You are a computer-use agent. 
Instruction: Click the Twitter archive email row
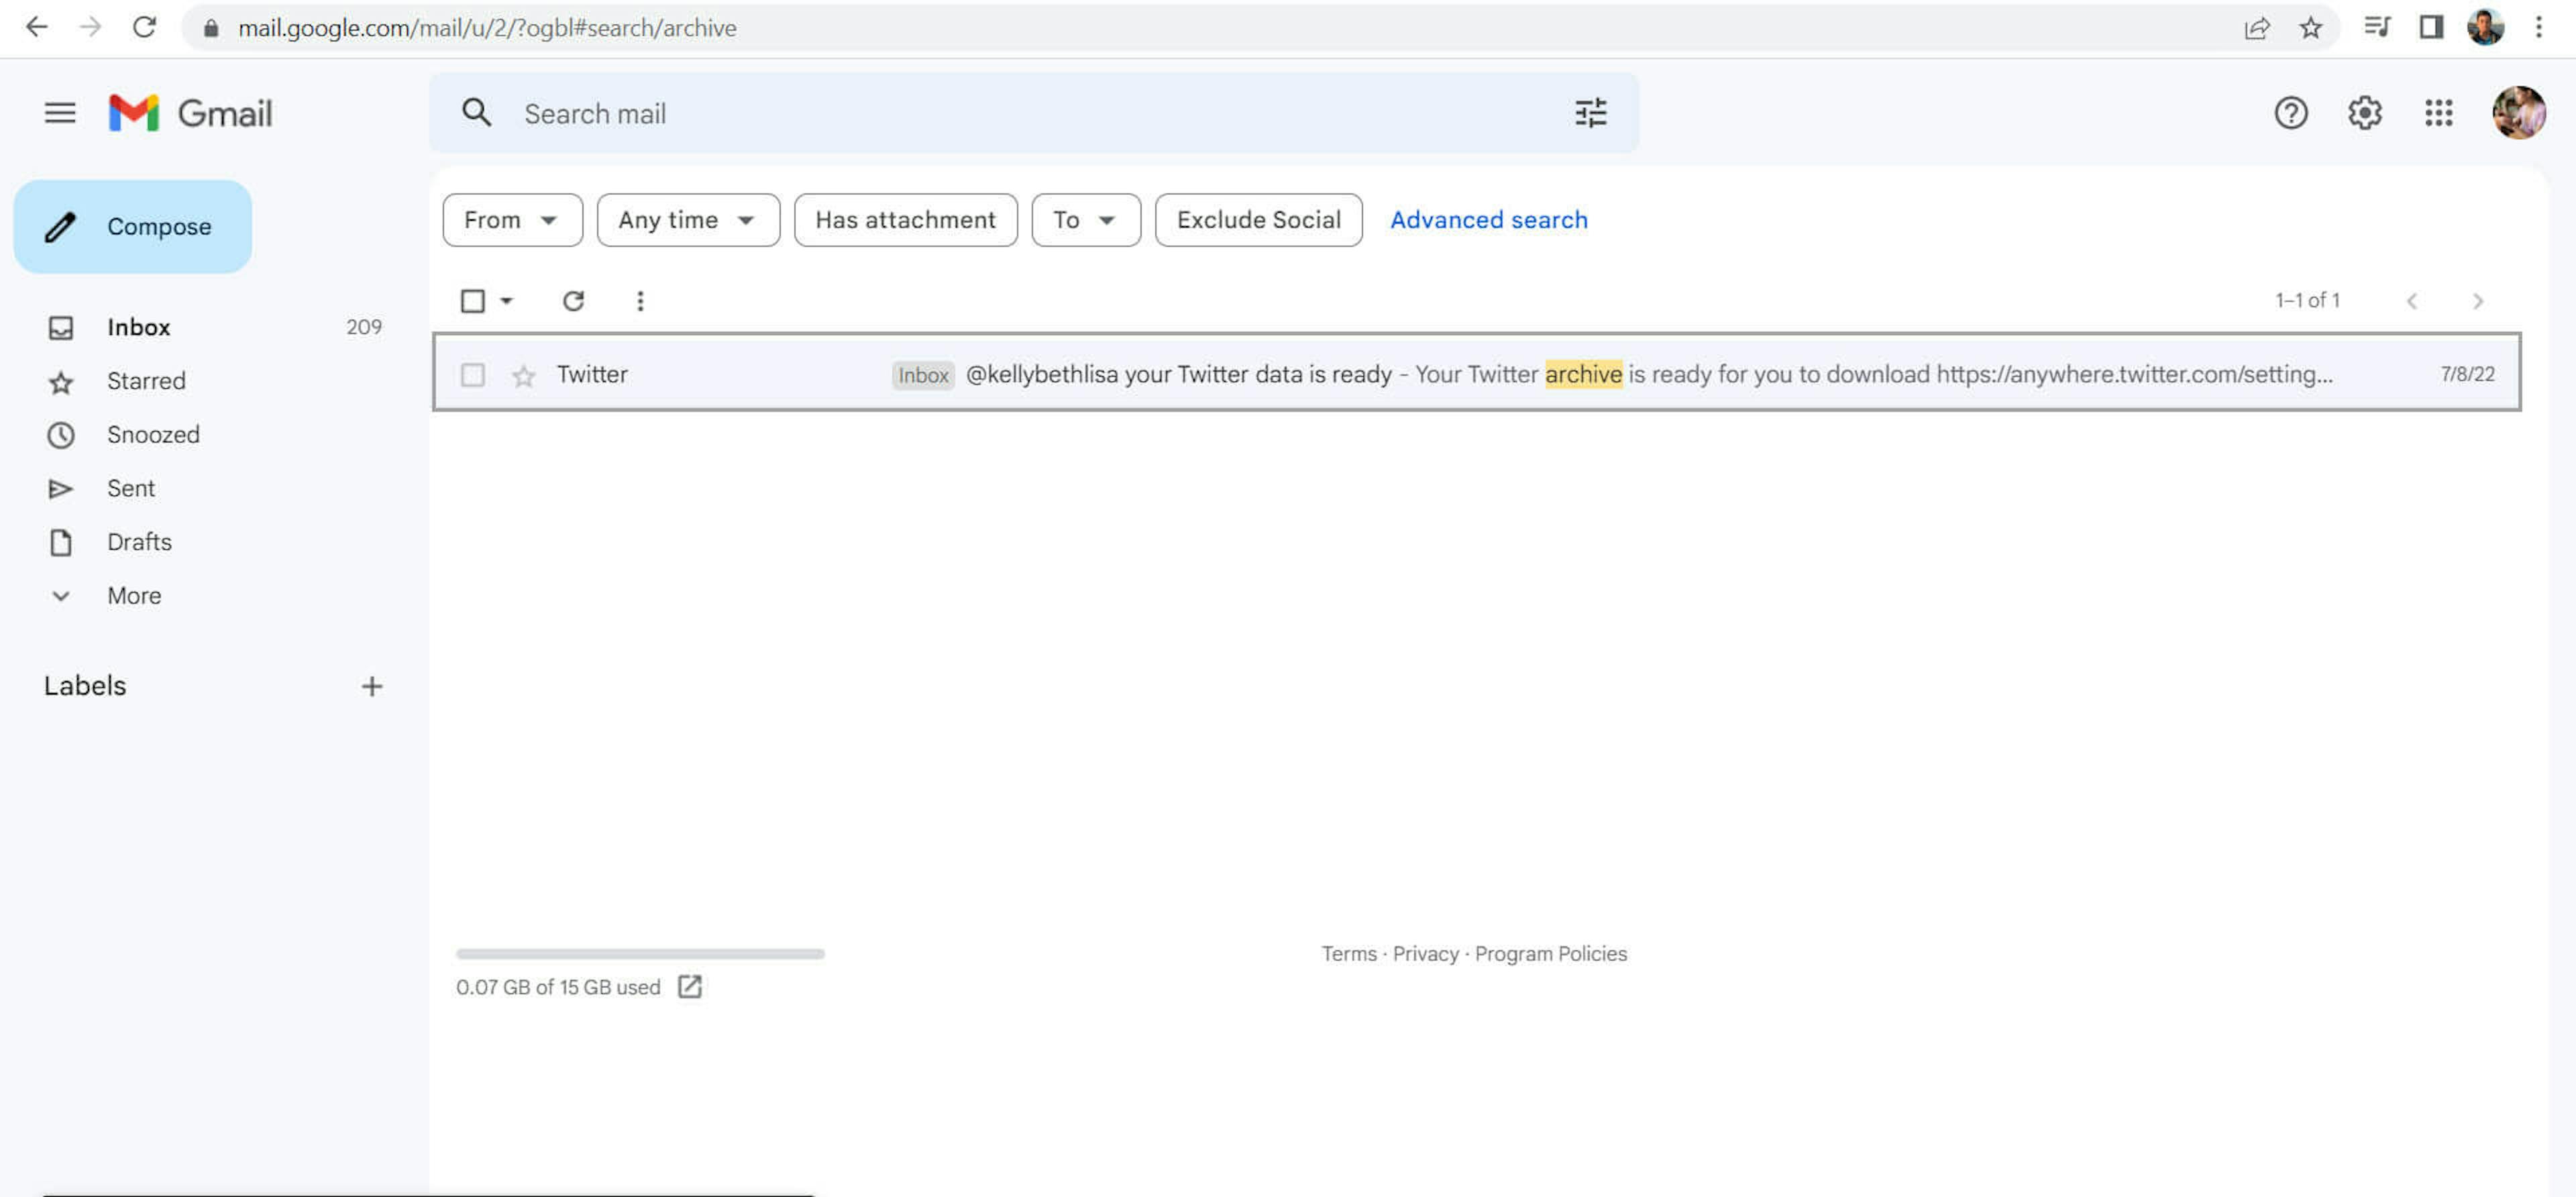(1474, 373)
